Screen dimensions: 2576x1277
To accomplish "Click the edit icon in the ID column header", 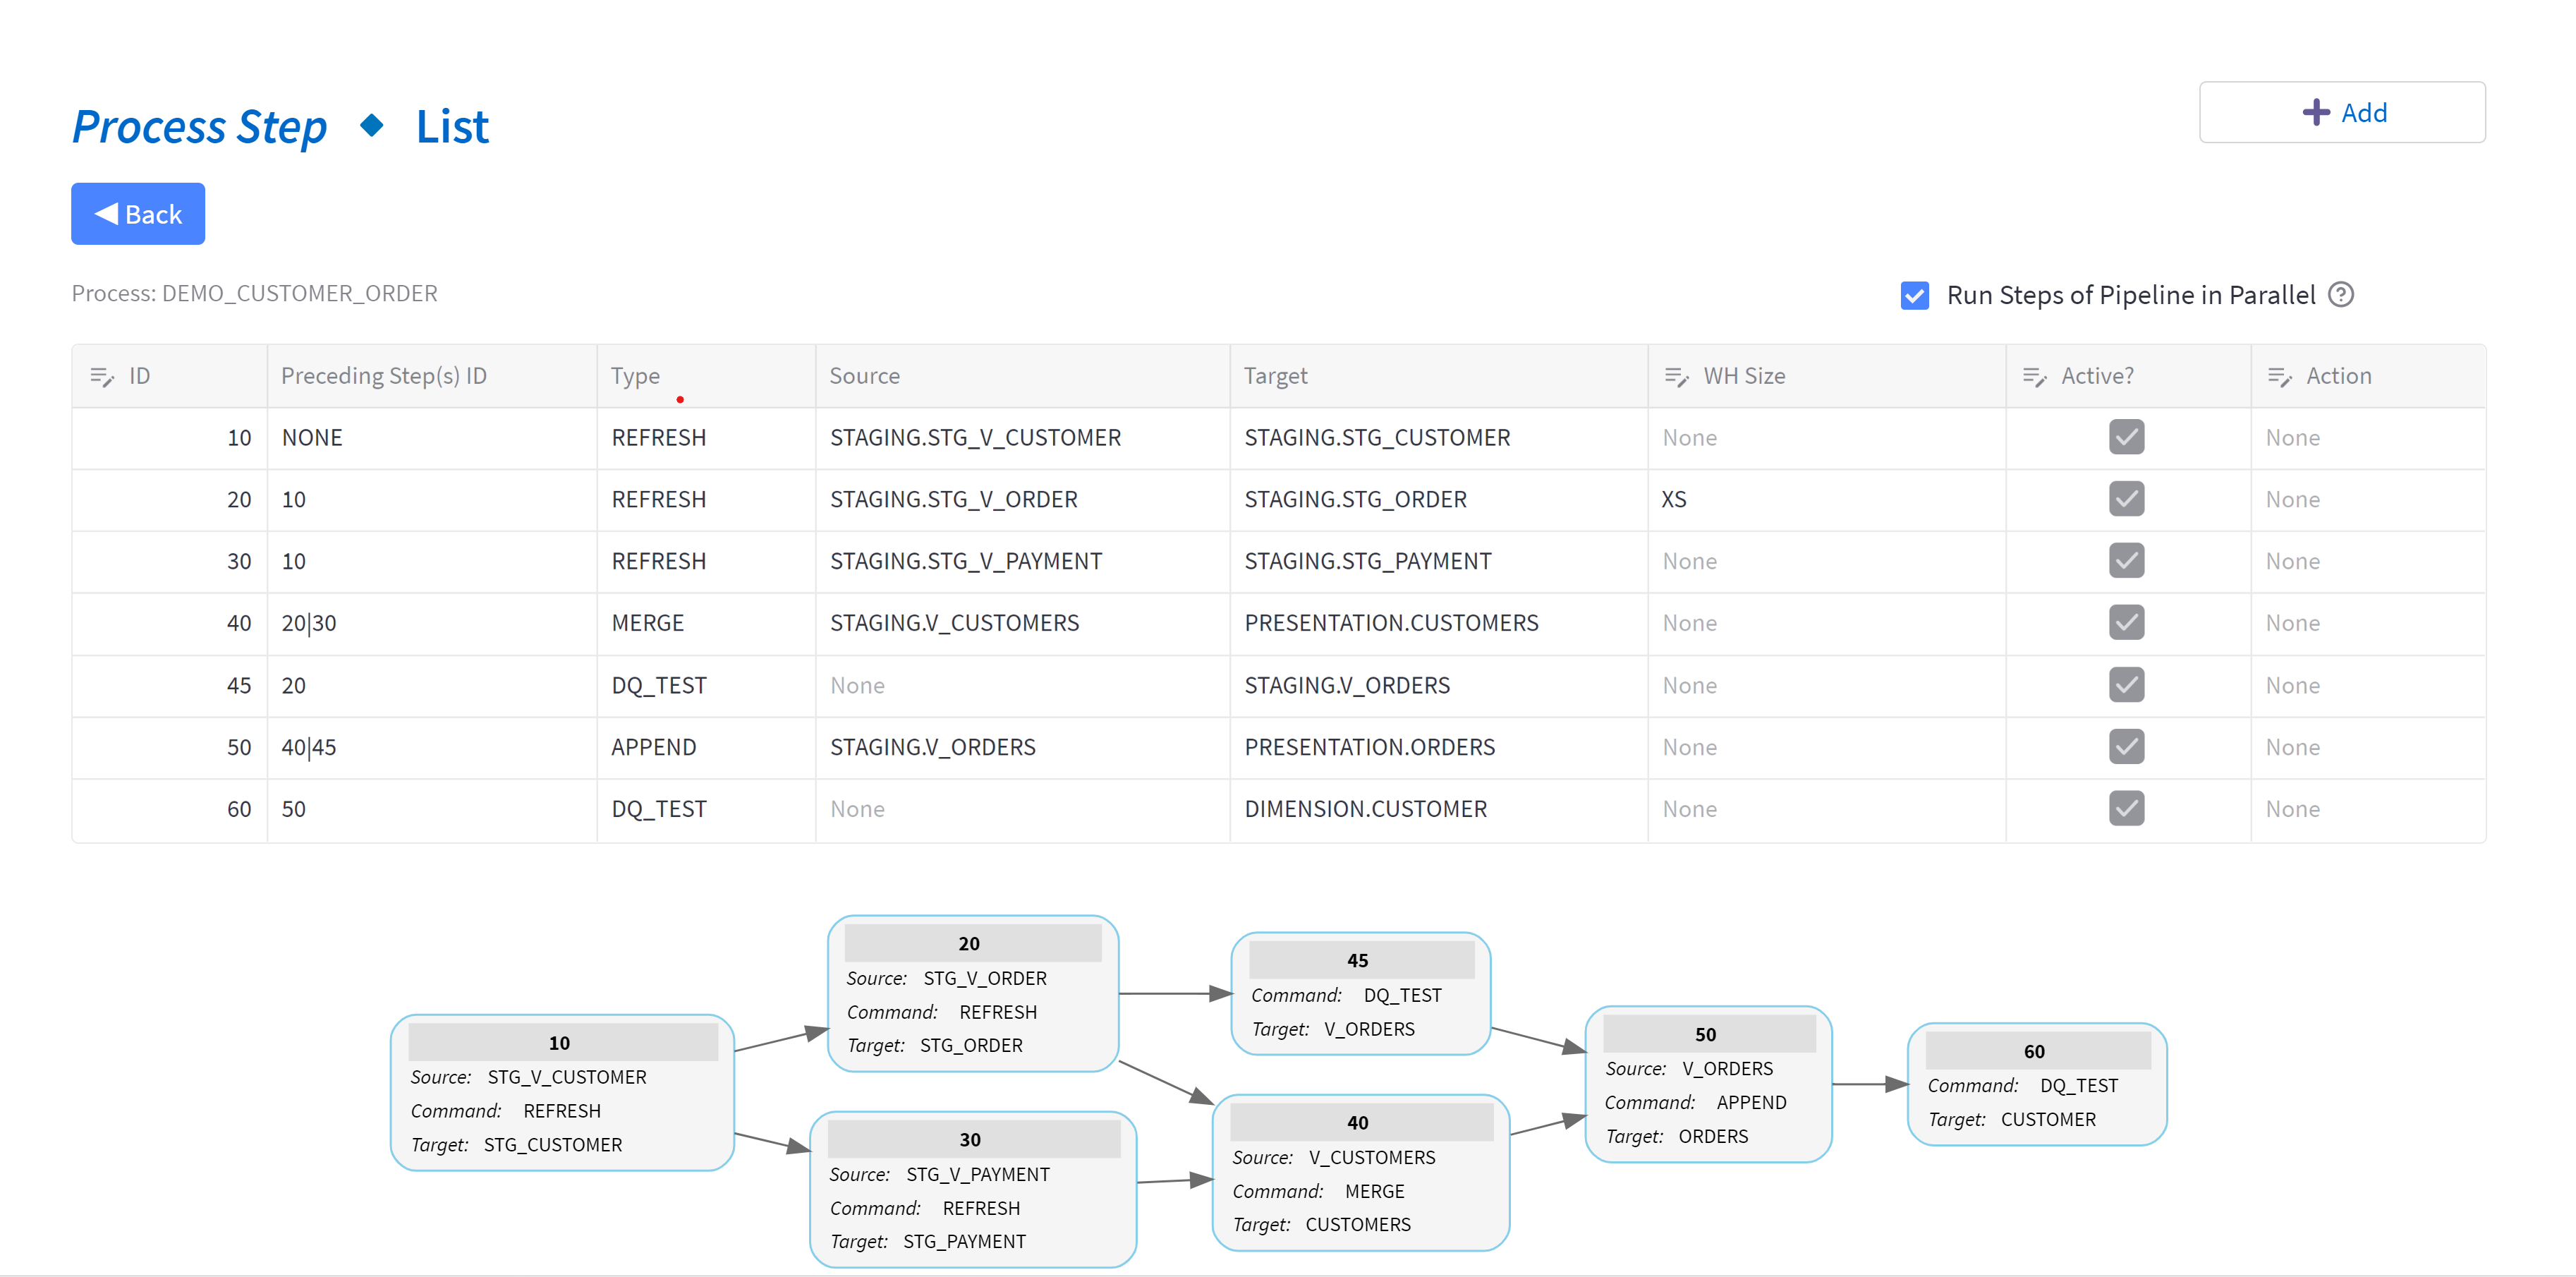I will pos(103,376).
